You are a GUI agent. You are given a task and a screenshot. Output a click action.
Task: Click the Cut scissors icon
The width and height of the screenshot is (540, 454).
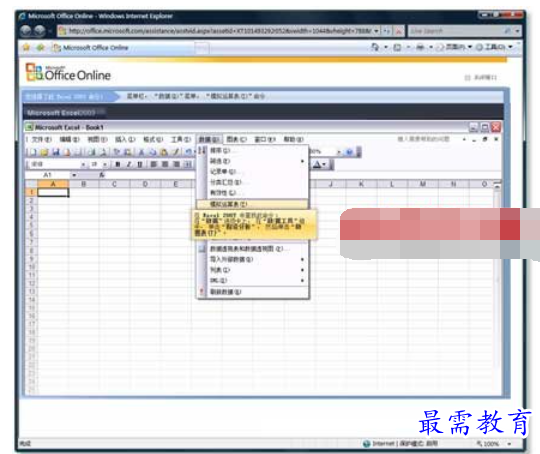141,152
